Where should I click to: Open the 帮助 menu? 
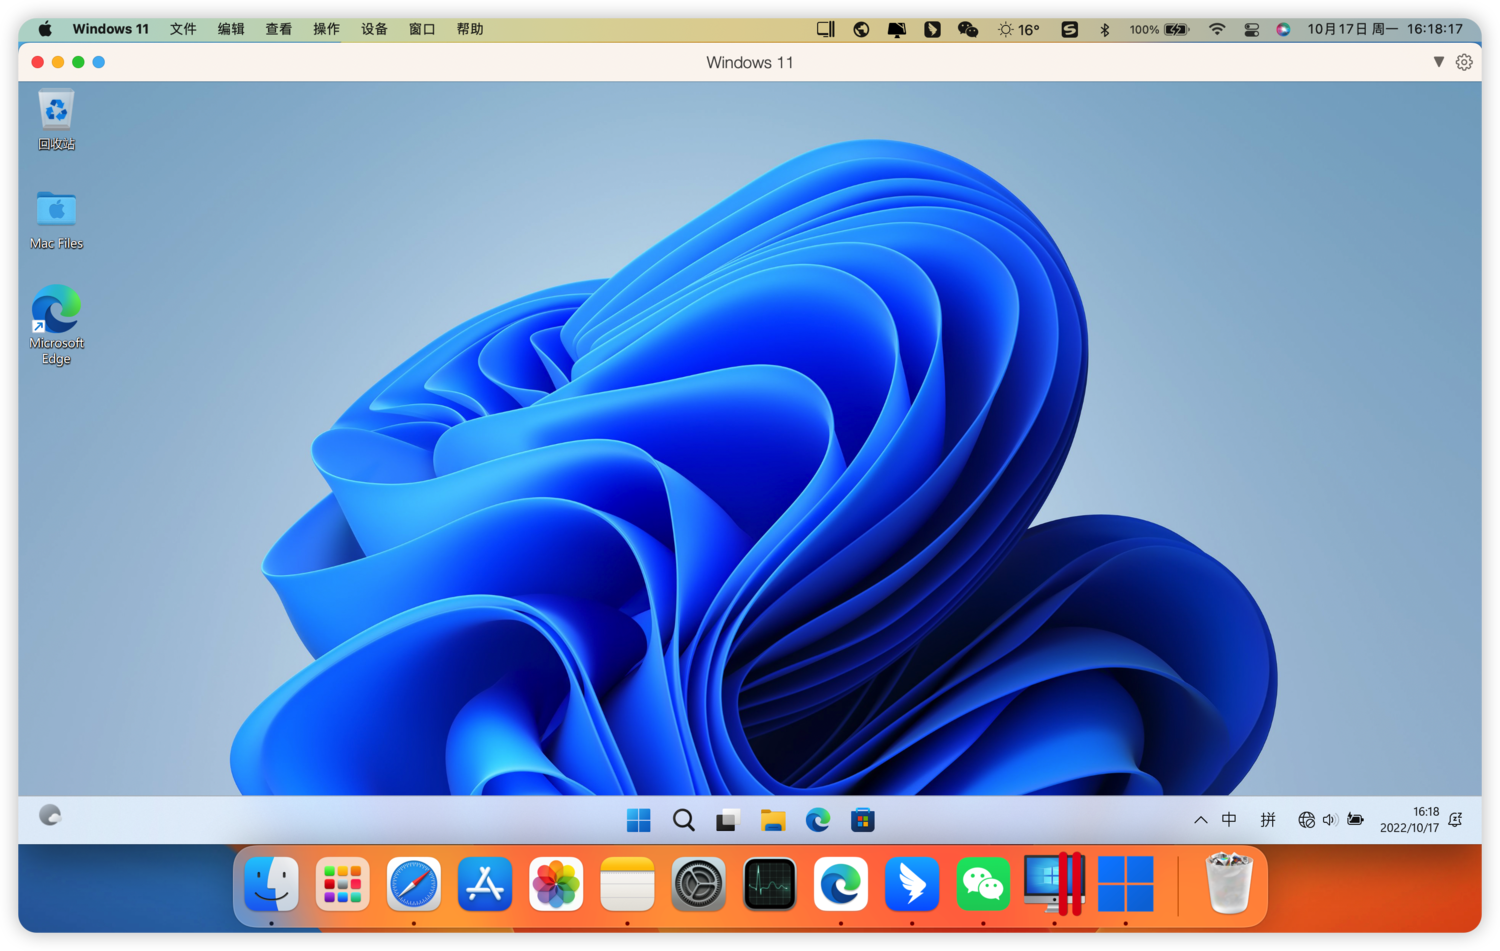[470, 30]
